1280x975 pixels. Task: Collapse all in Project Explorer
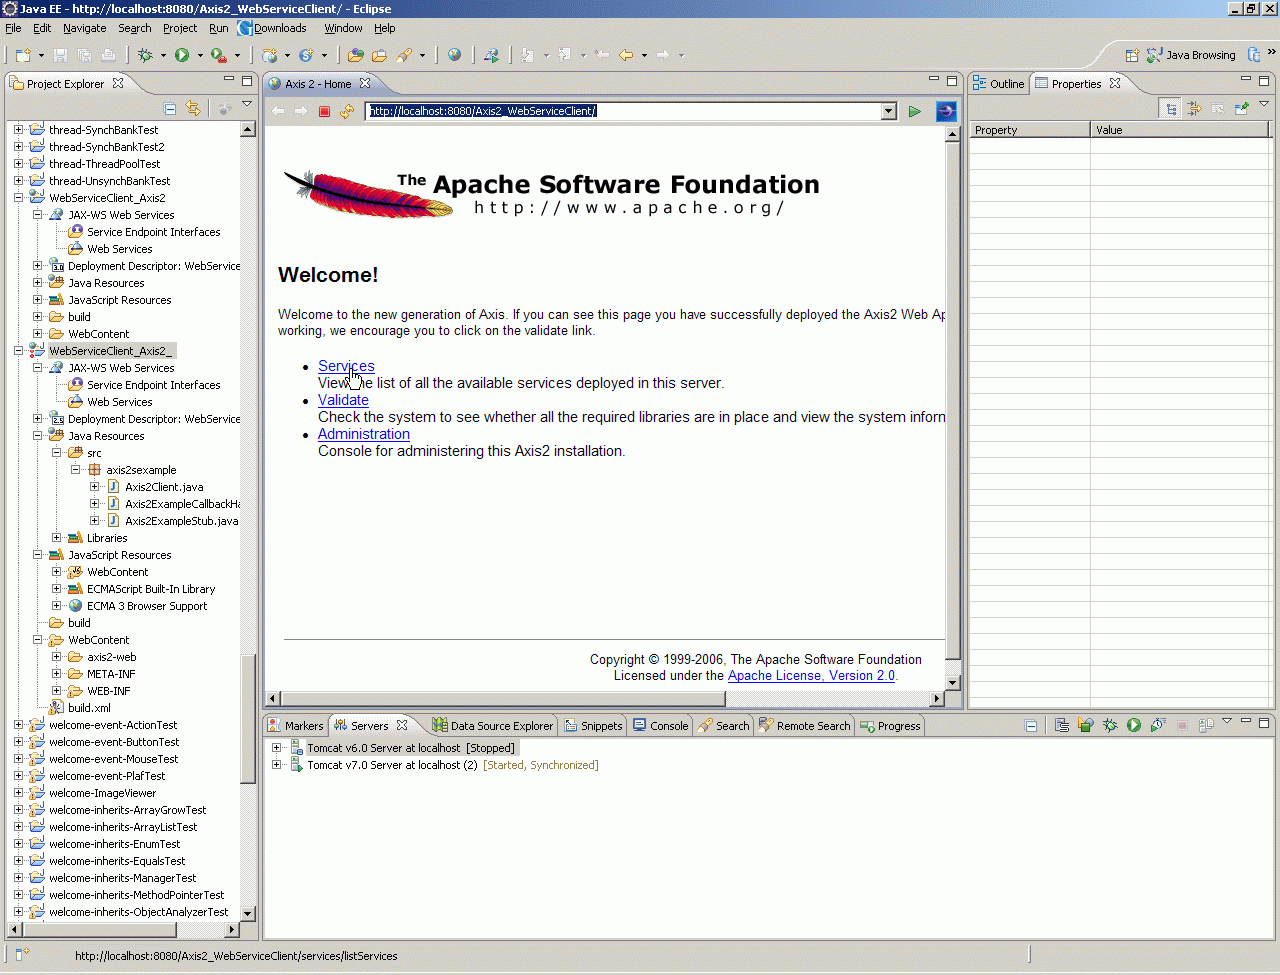pos(170,109)
